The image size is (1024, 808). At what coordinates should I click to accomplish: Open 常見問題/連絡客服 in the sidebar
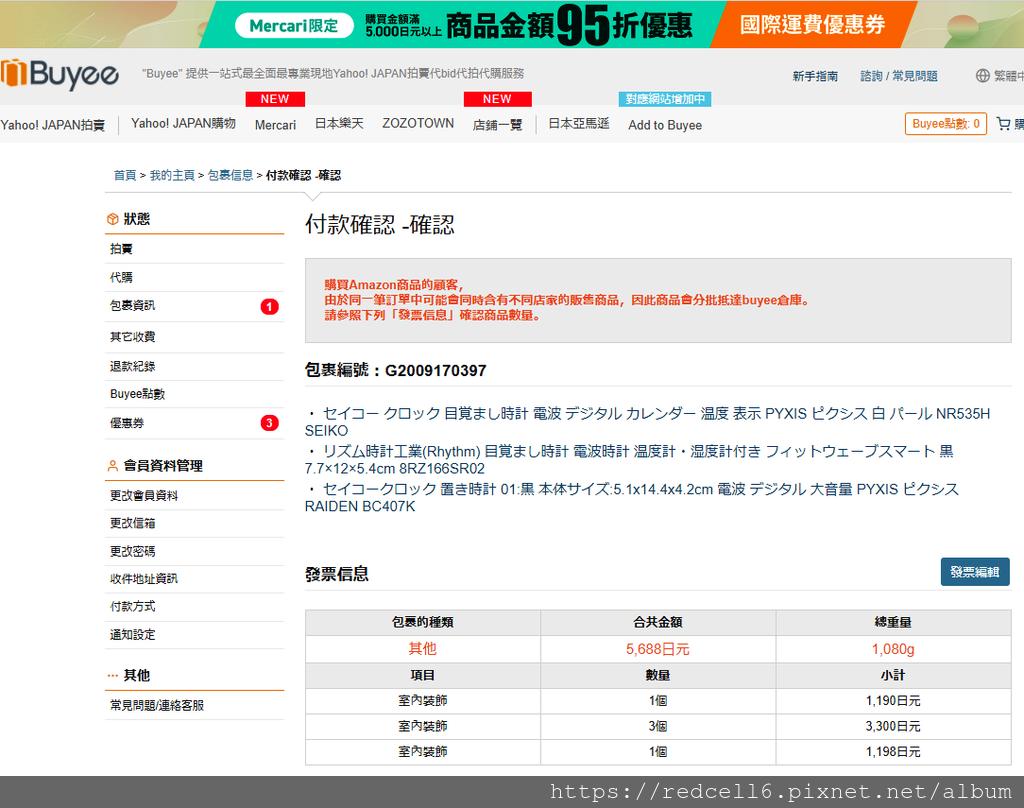point(194,705)
